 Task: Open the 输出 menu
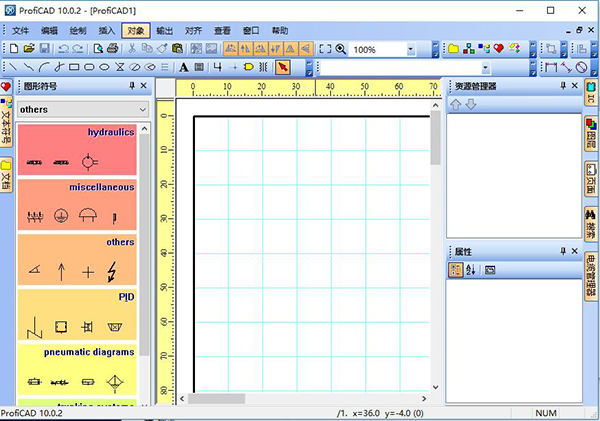pos(165,31)
